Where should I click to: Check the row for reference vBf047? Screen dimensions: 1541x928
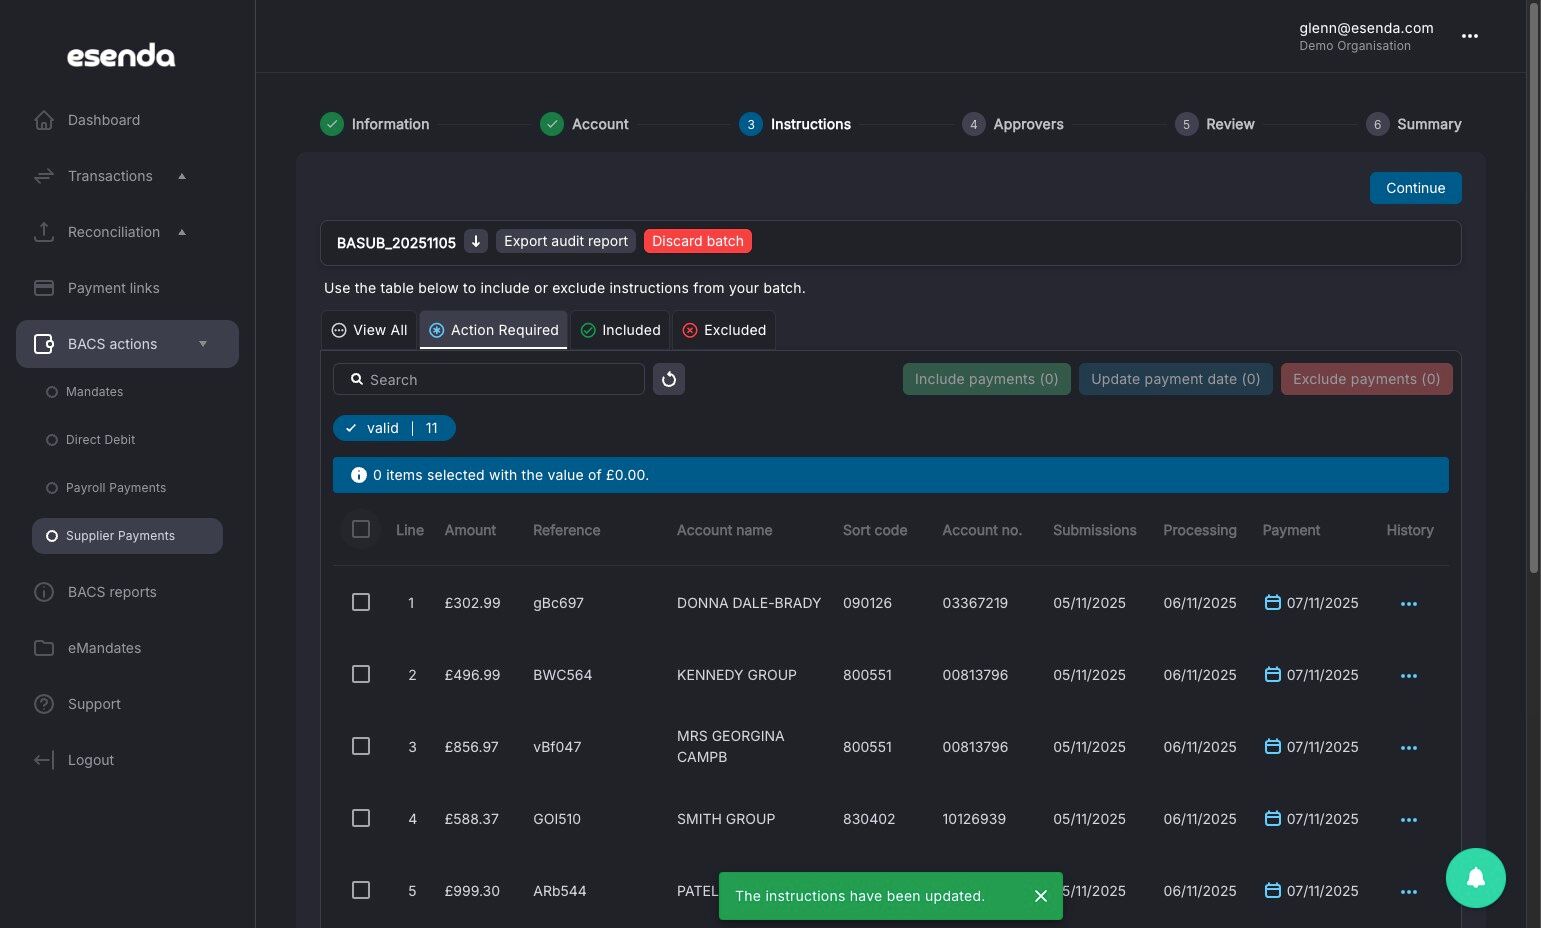361,746
